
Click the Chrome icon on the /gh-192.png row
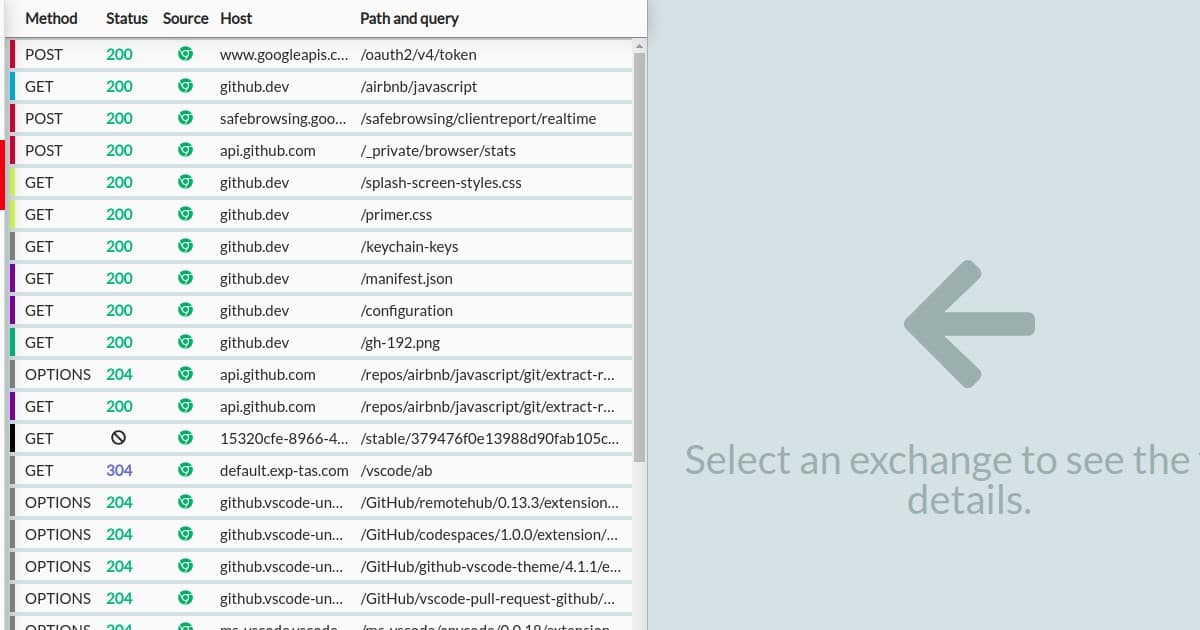(185, 342)
